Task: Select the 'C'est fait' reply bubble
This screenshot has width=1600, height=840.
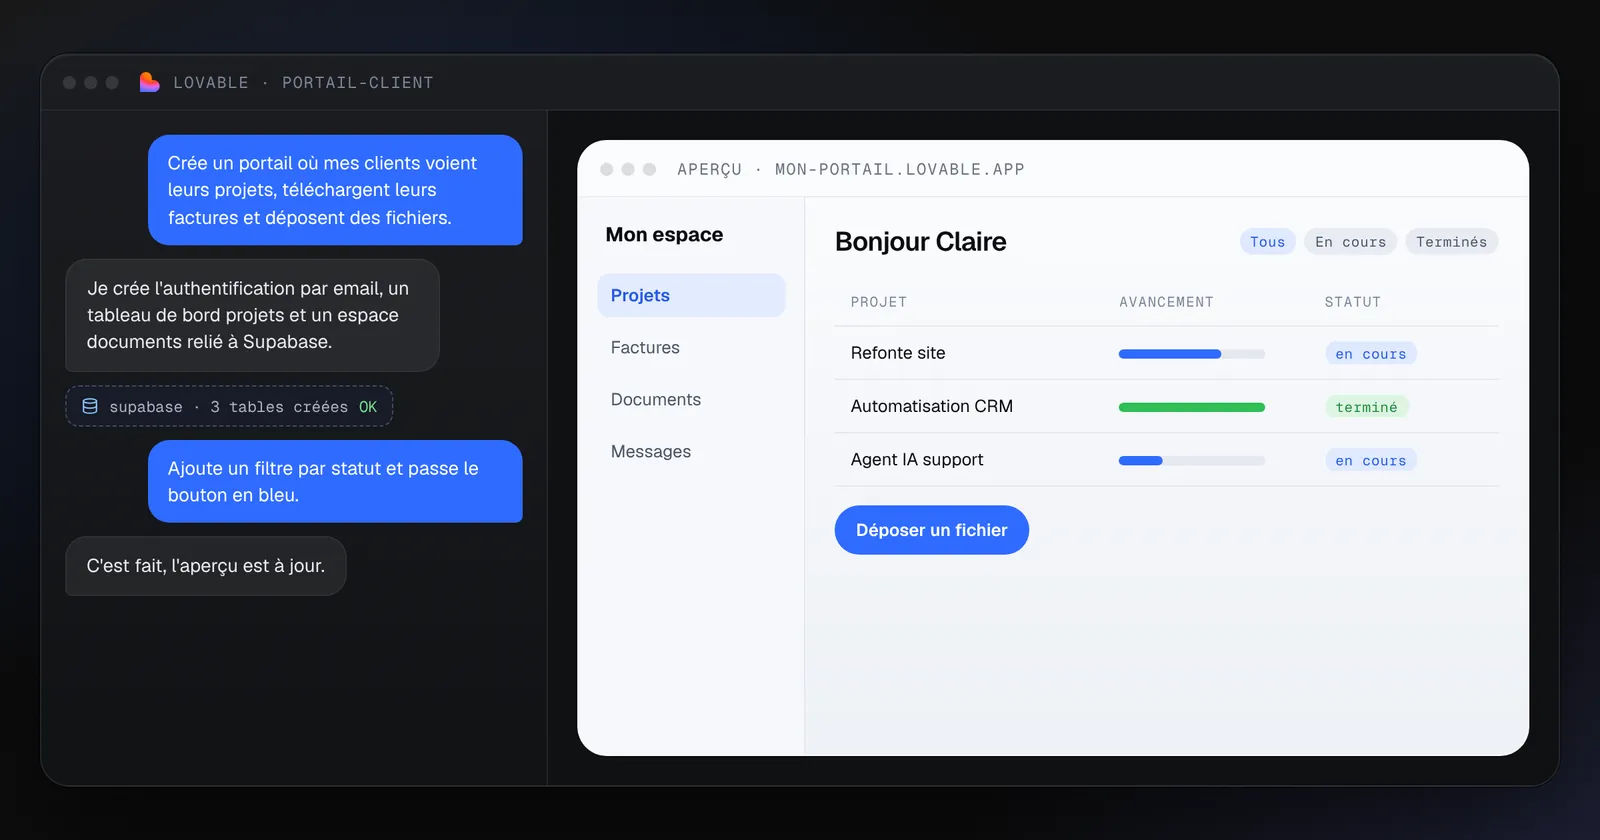Action: click(205, 566)
